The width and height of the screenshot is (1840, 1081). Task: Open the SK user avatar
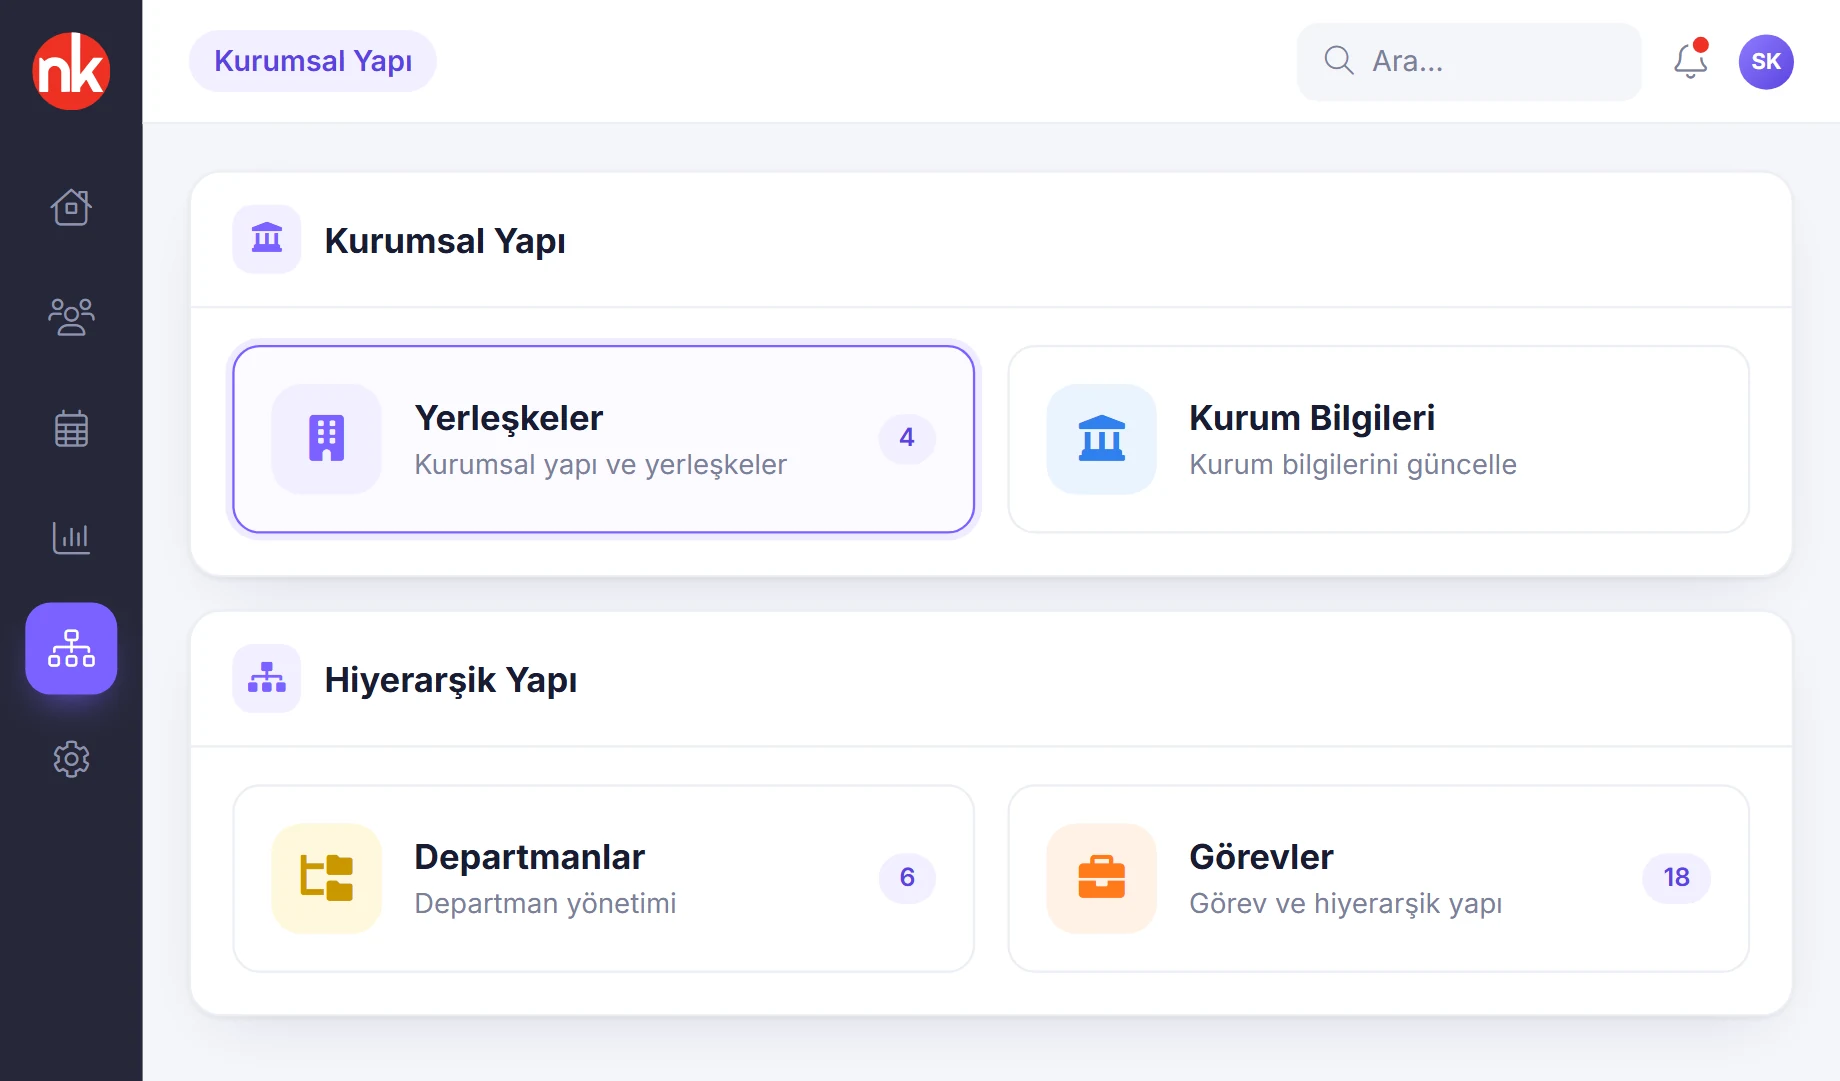point(1766,62)
